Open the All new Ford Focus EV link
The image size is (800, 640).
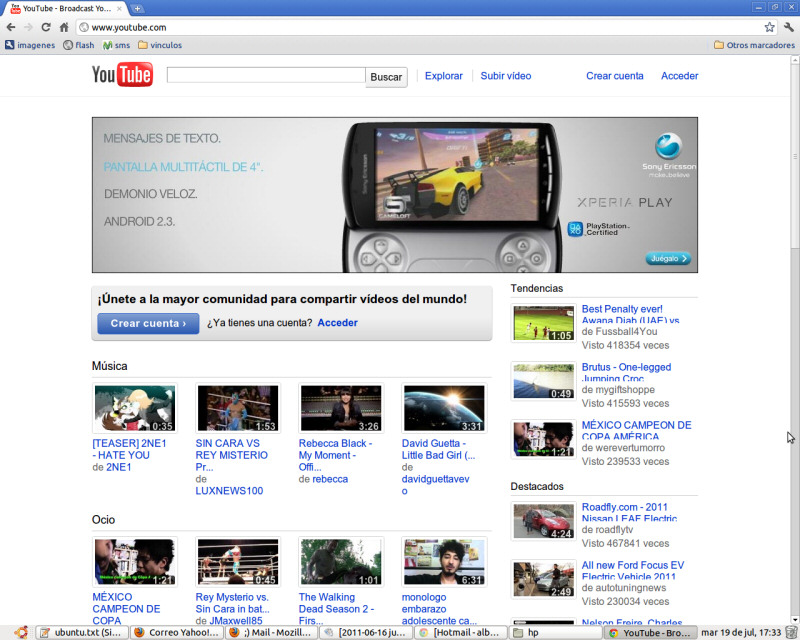633,570
